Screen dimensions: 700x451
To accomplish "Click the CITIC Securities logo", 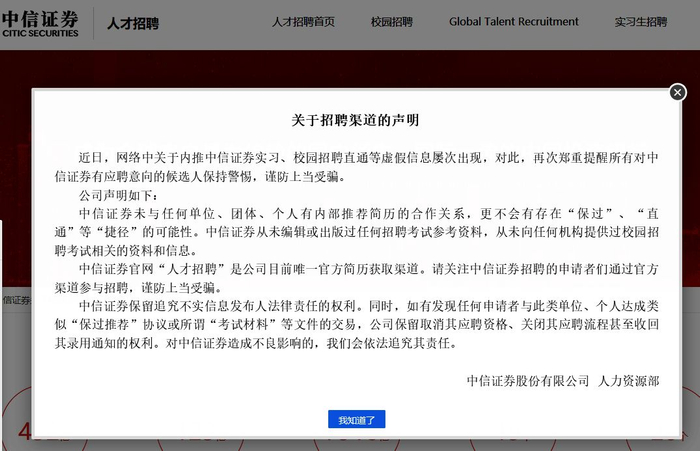I will click(x=40, y=24).
